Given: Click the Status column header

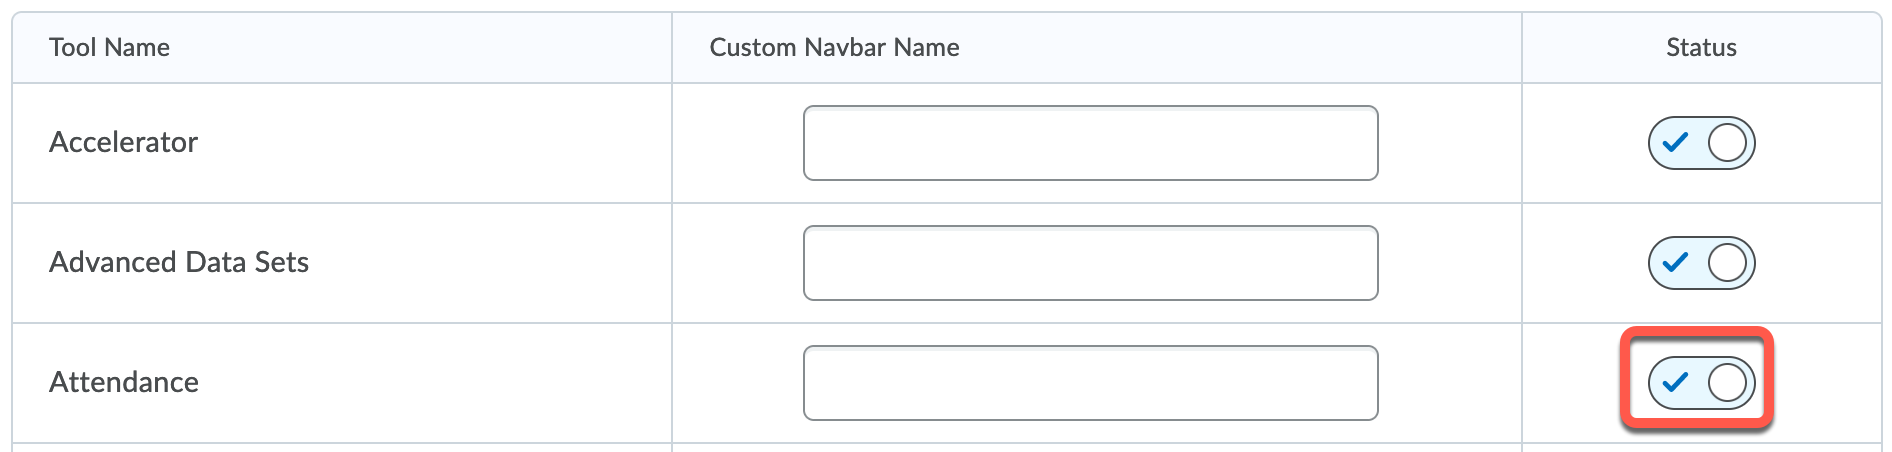Looking at the screenshot, I should click(x=1701, y=48).
